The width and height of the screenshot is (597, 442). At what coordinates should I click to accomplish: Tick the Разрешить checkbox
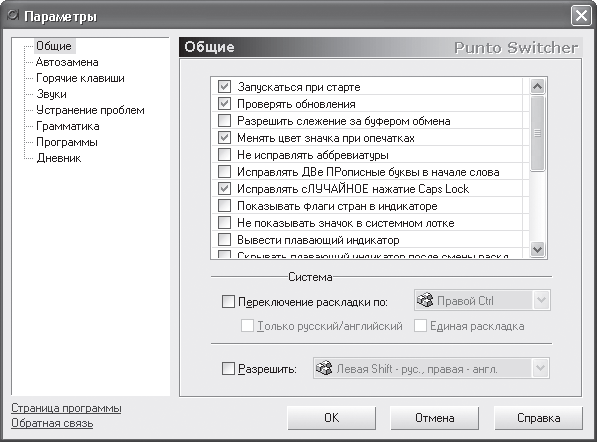[228, 368]
